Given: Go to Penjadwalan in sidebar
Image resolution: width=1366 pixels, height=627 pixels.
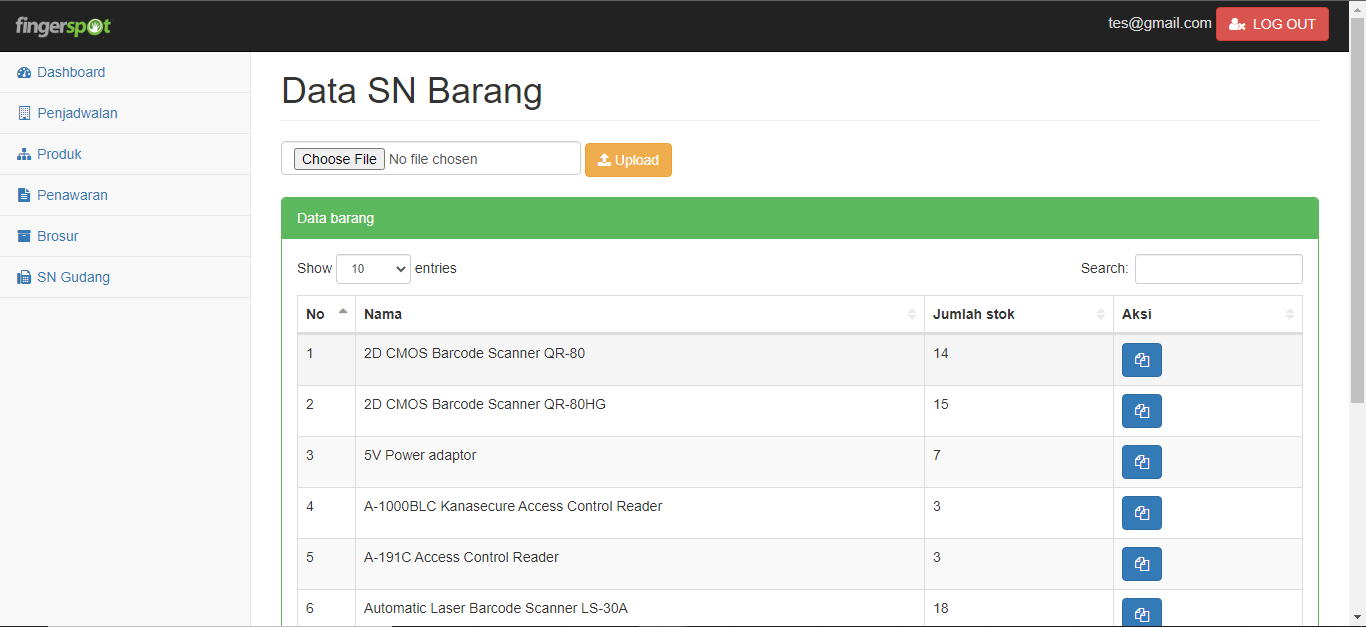Looking at the screenshot, I should [77, 113].
